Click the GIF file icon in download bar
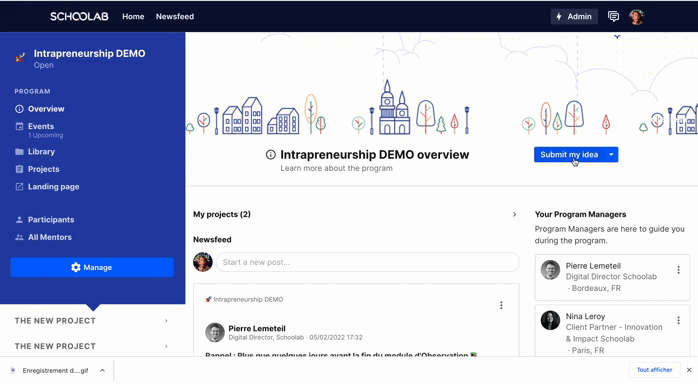This screenshot has height=384, width=698. pos(13,370)
